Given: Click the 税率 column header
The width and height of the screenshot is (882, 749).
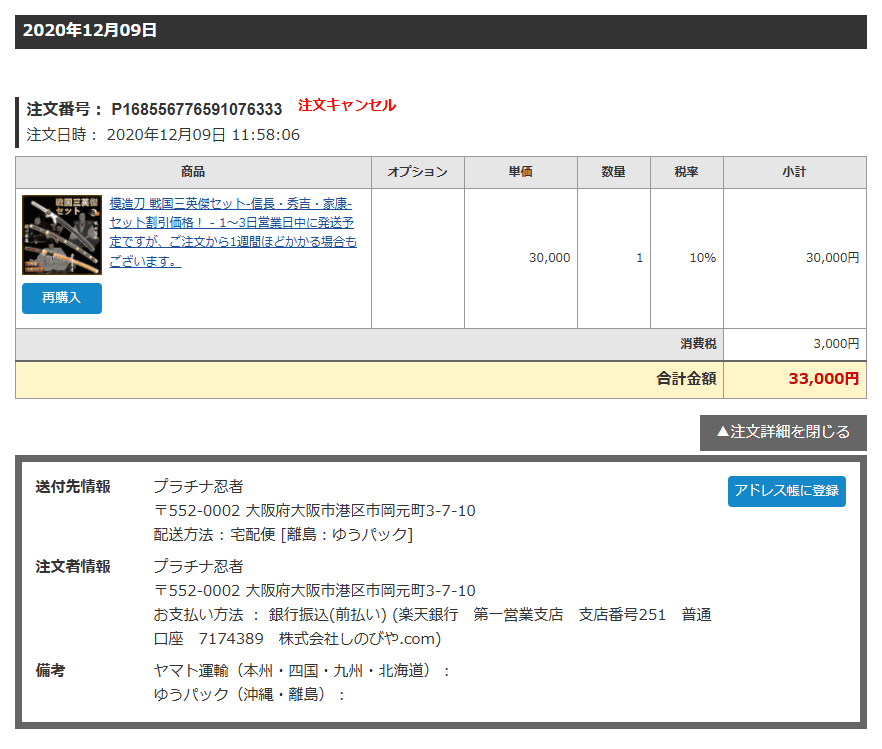Looking at the screenshot, I should point(686,172).
